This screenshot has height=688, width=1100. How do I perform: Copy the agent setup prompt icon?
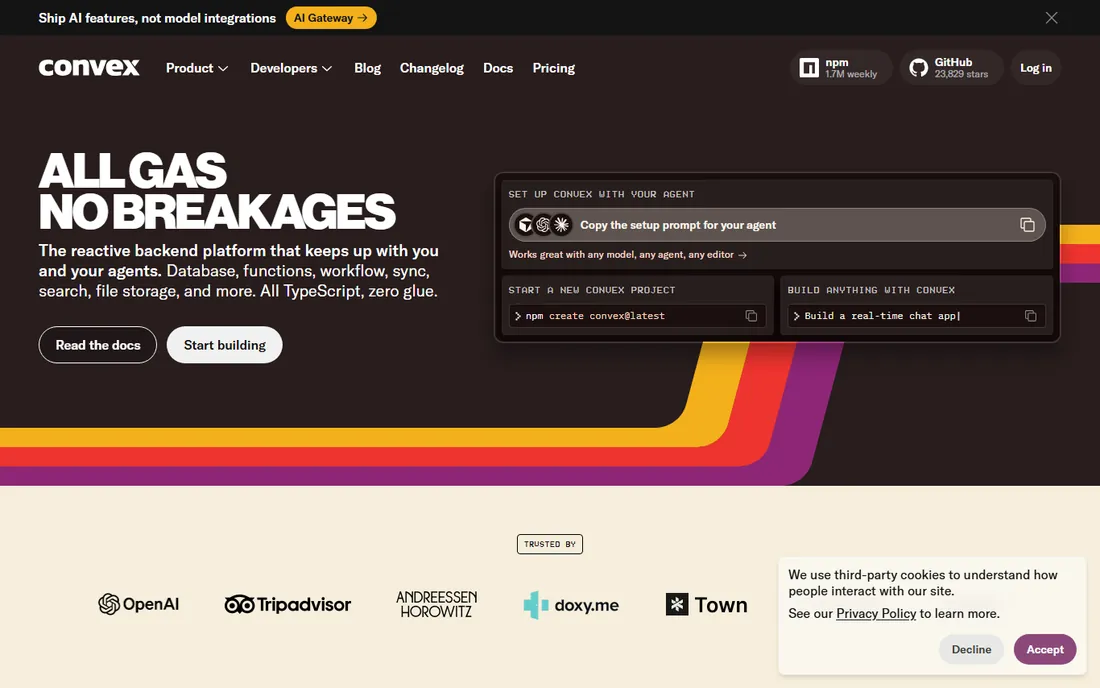1027,224
